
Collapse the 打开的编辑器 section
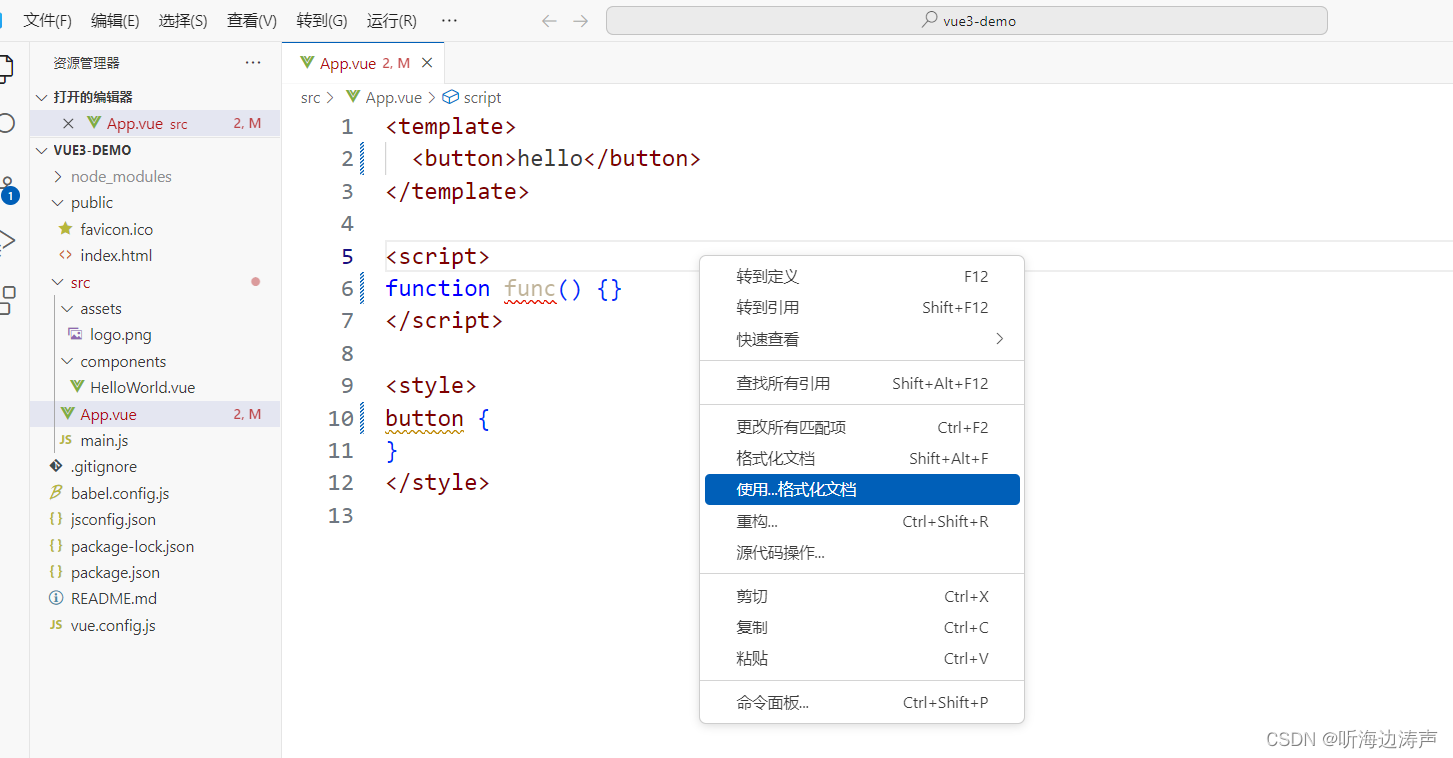[x=41, y=97]
